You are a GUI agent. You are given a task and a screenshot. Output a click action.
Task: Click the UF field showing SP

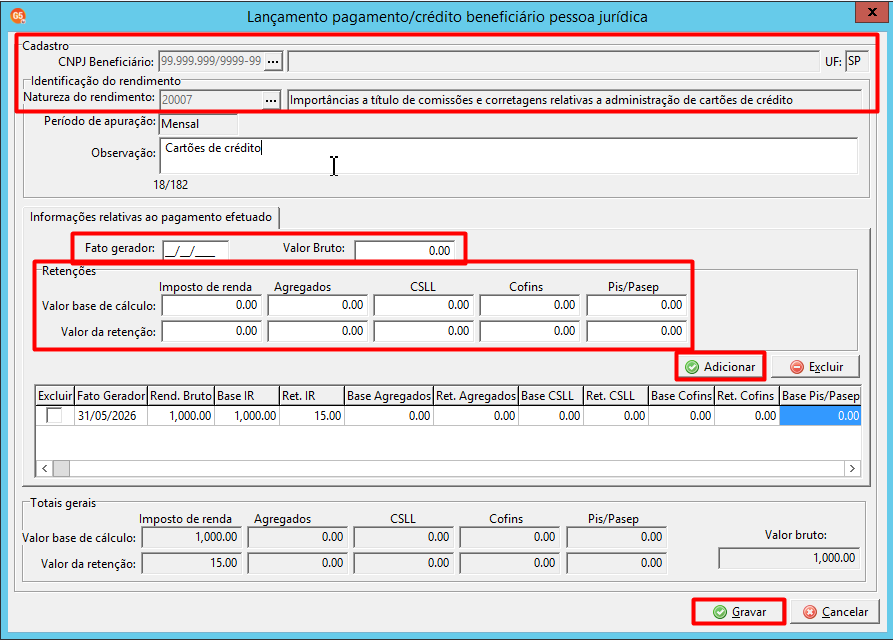857,61
